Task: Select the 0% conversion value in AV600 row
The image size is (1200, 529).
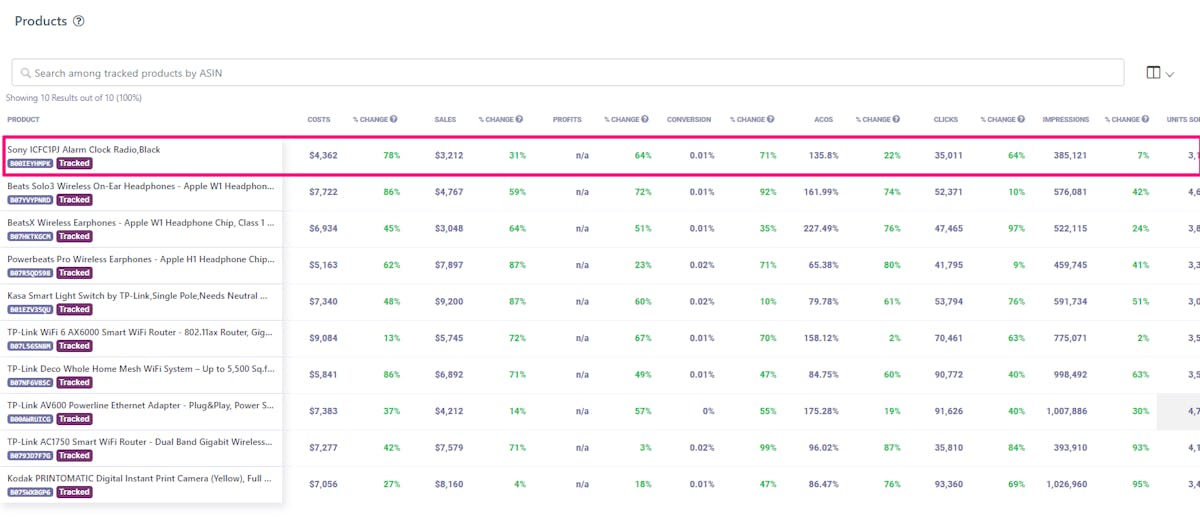Action: point(707,411)
